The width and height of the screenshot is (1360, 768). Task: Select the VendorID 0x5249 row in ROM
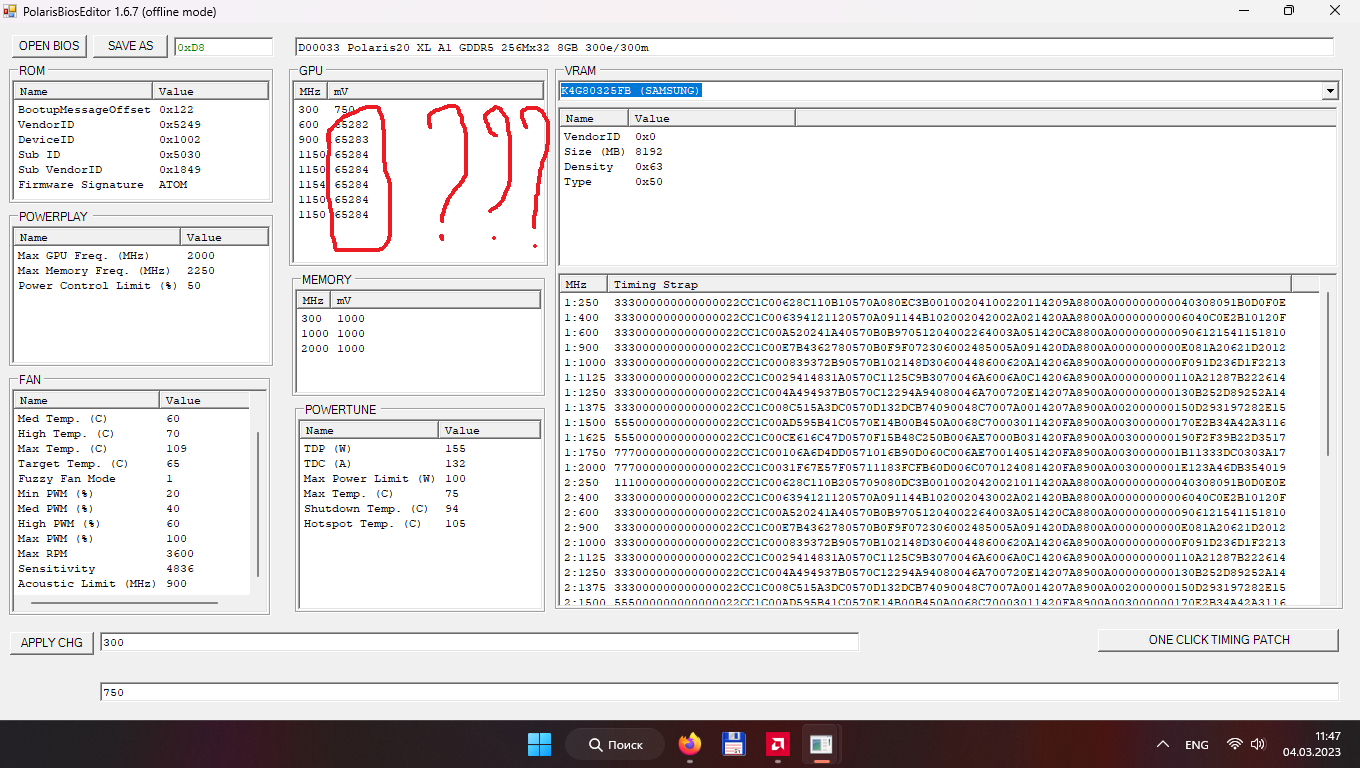pyautogui.click(x=142, y=125)
